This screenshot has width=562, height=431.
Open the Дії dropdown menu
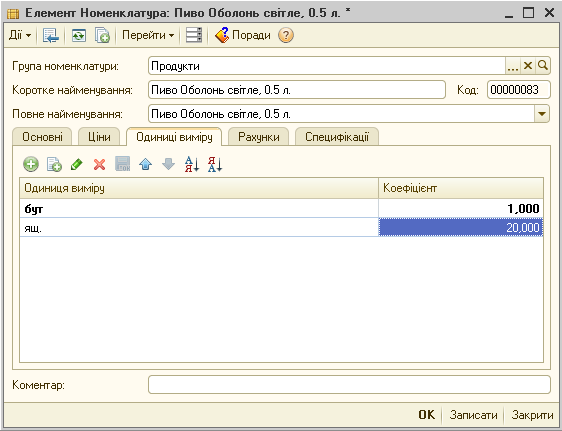point(20,35)
